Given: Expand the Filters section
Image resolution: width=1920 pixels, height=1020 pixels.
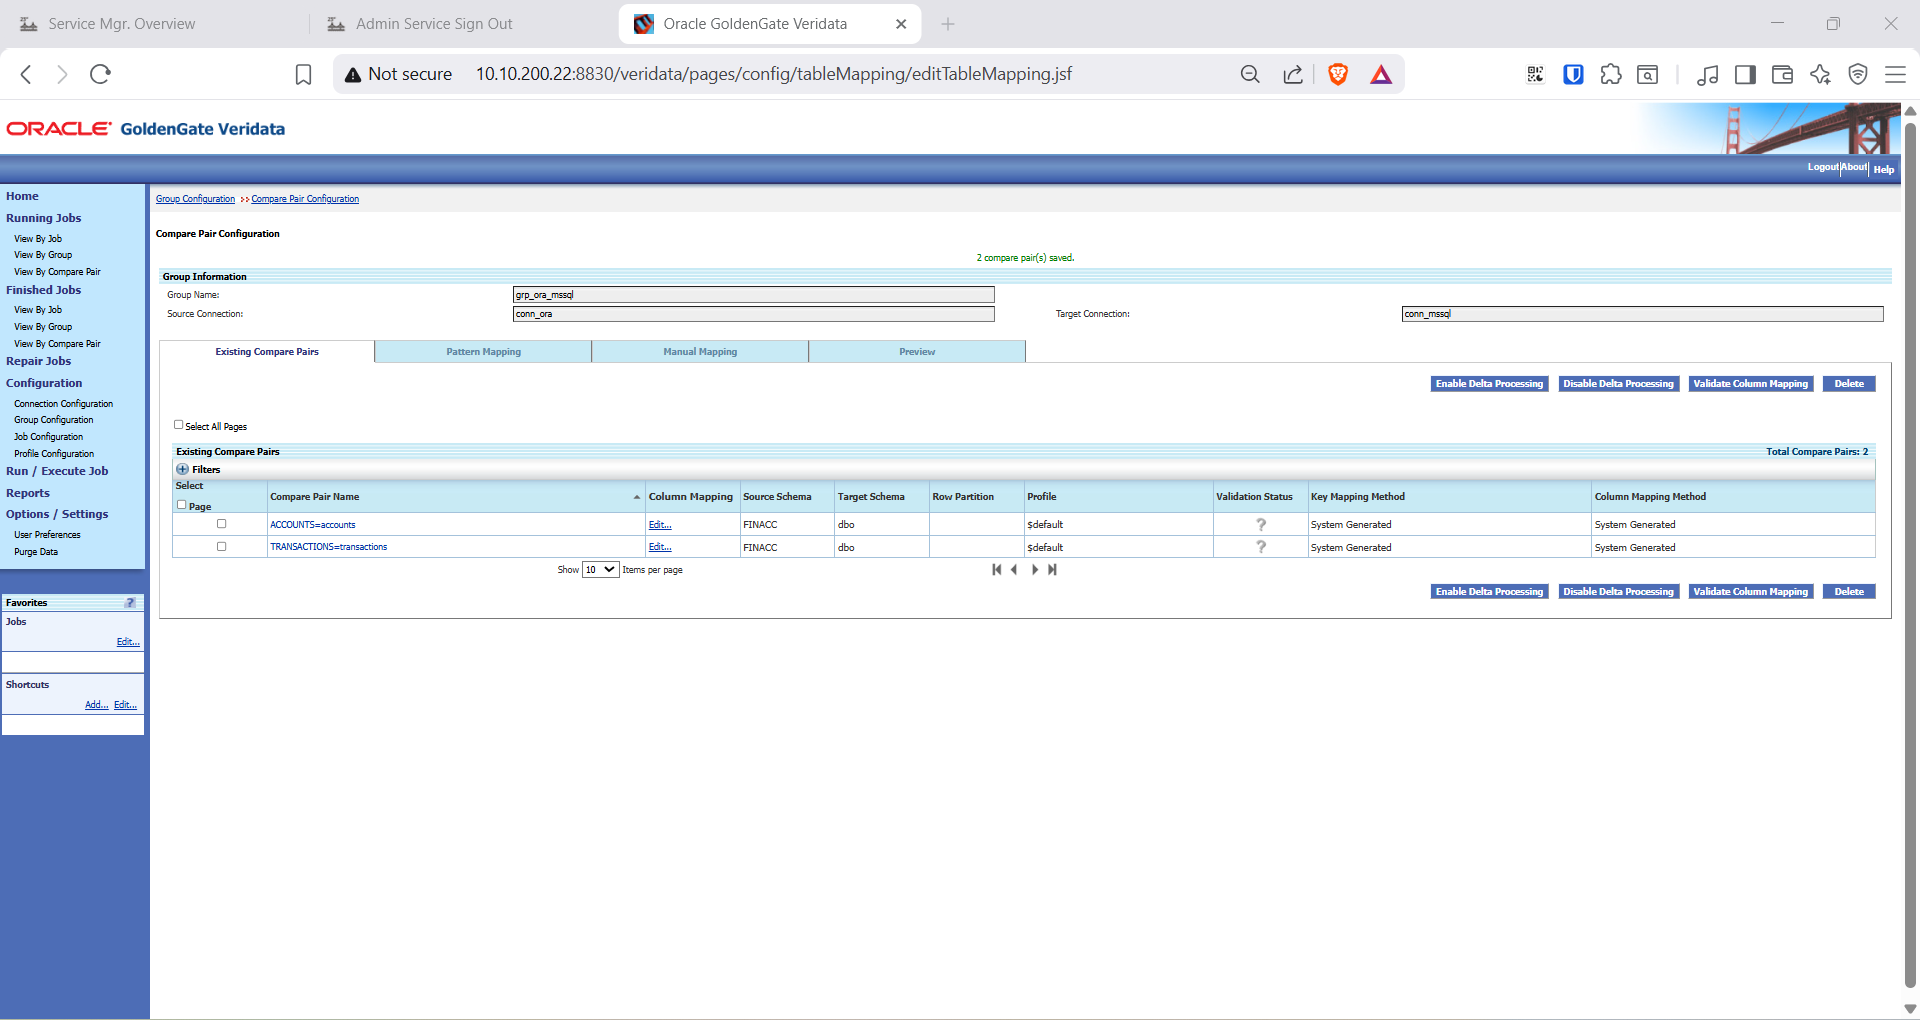Looking at the screenshot, I should [183, 469].
